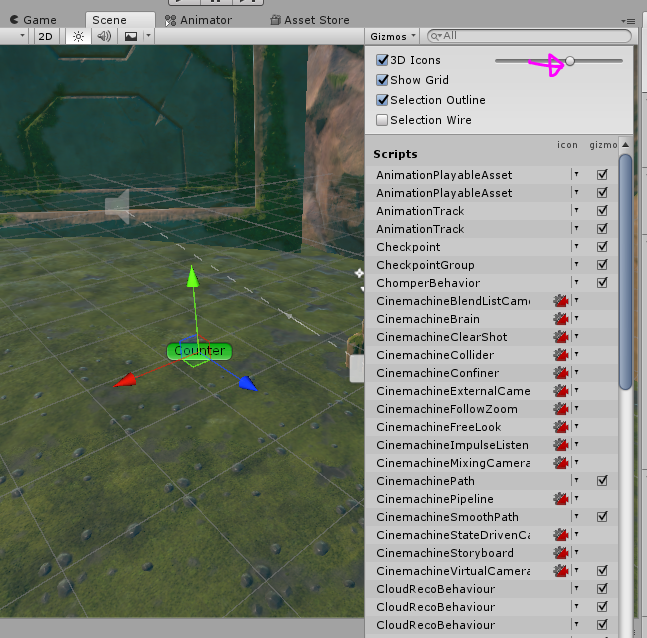Open the CheckpointGroup icon dropdown arrow
Viewport: 647px width, 638px height.
[x=576, y=264]
